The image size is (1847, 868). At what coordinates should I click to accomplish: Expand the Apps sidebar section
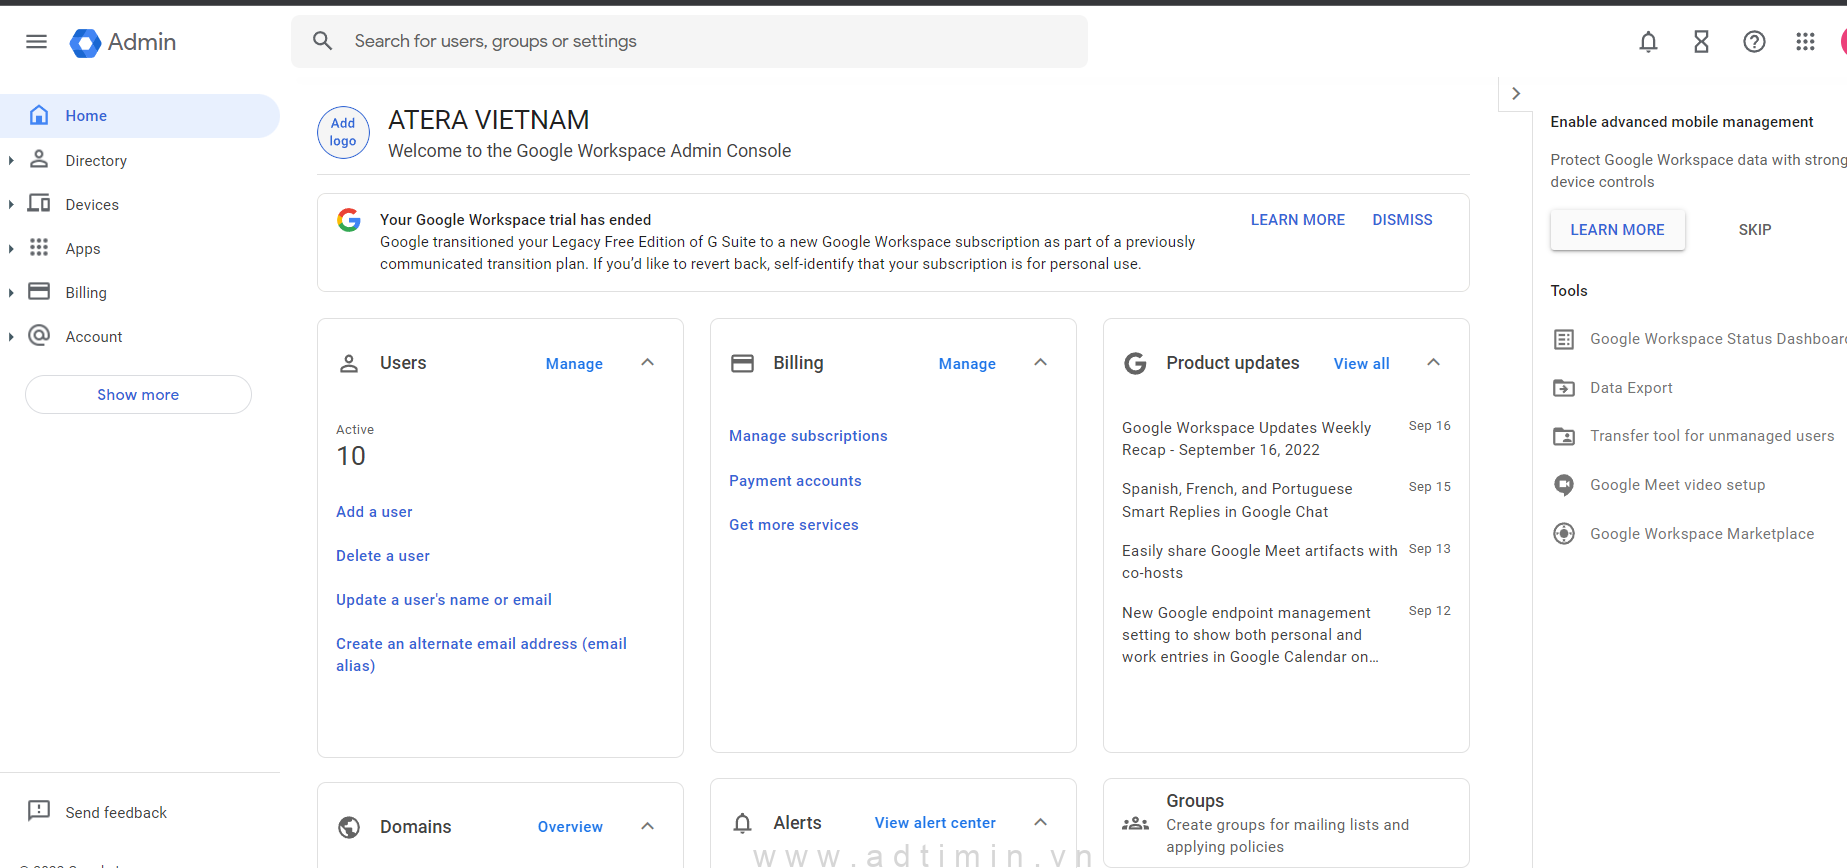click(11, 248)
